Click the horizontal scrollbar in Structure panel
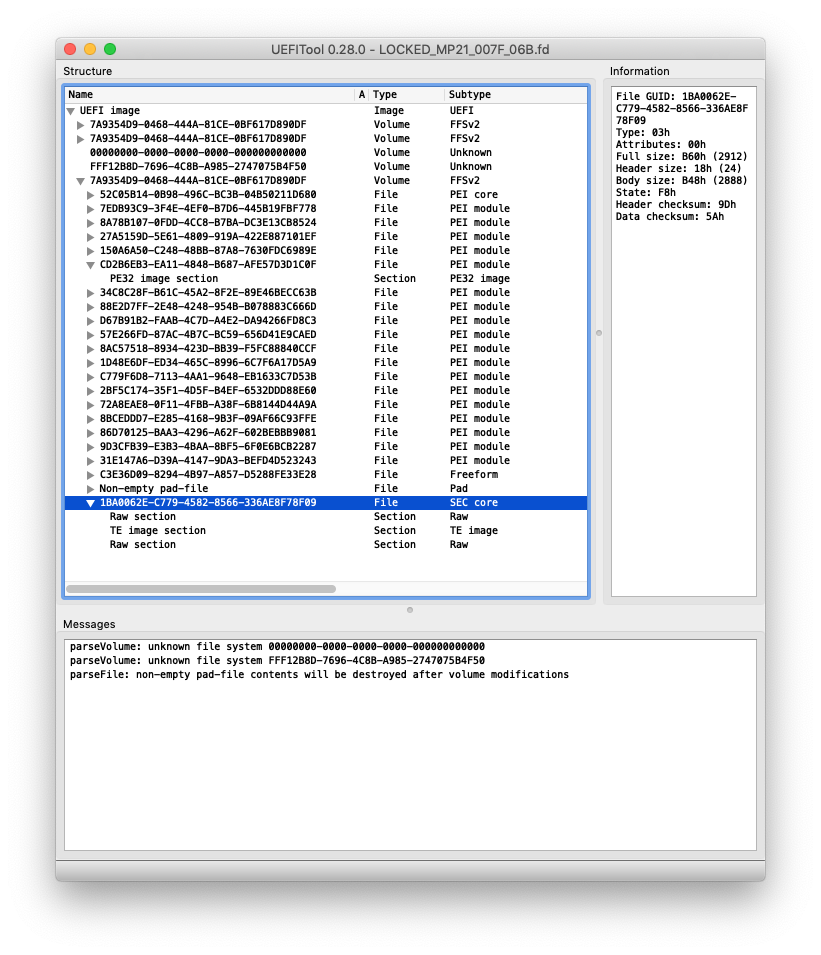The height and width of the screenshot is (955, 821). tap(201, 589)
